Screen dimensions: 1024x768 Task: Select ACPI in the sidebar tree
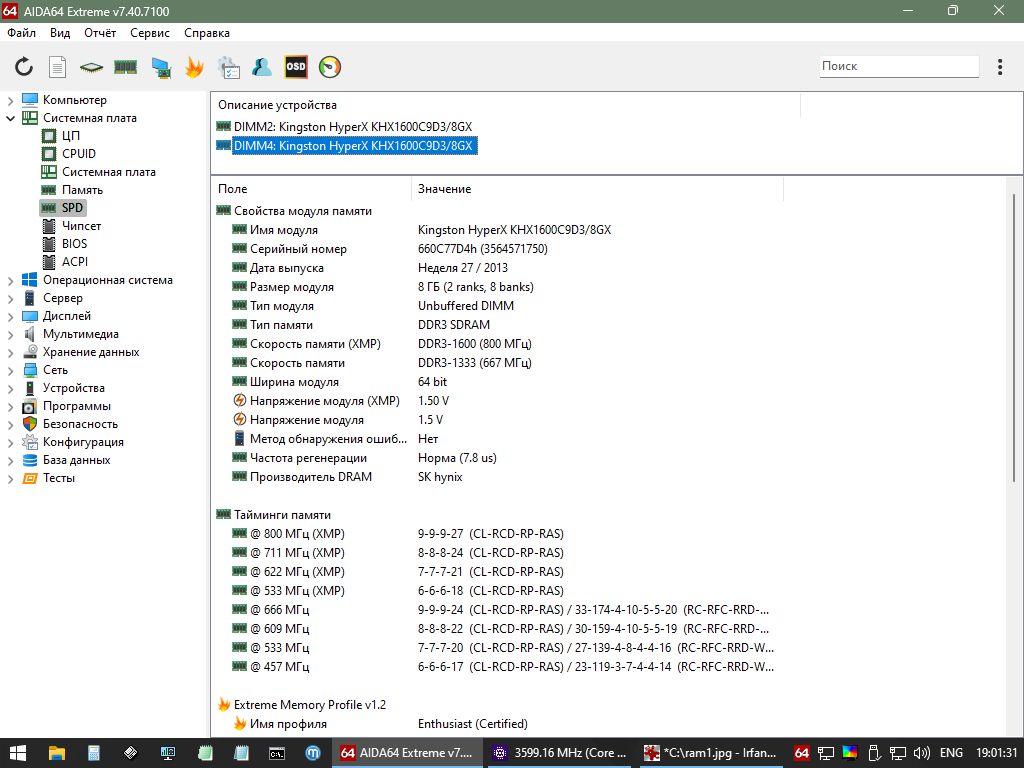[x=74, y=262]
